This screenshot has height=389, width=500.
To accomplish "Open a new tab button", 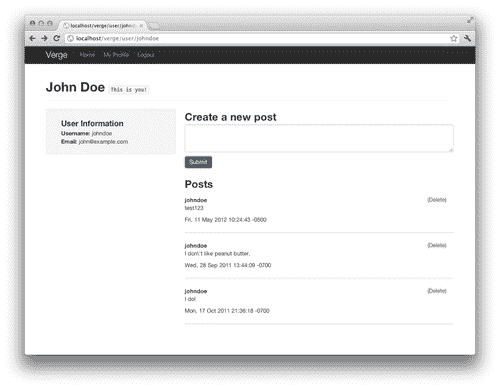I will (x=154, y=26).
